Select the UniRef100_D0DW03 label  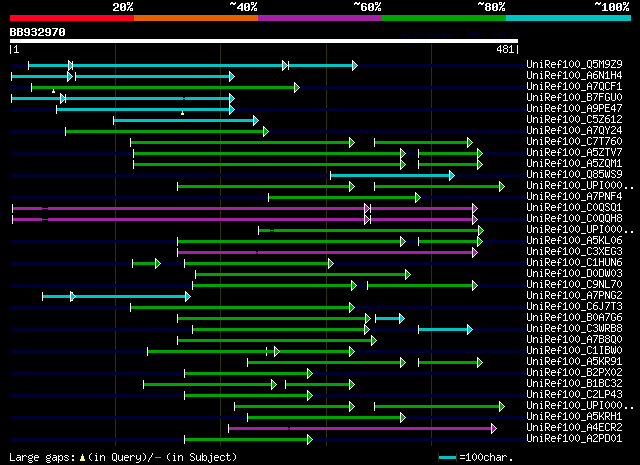(574, 274)
